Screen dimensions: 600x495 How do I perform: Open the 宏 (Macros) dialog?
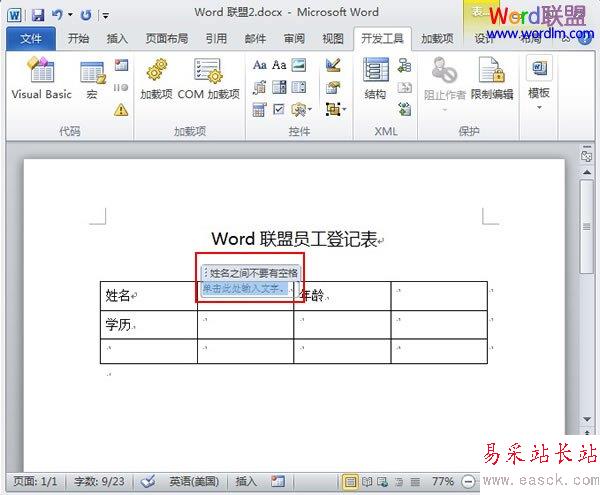[92, 80]
